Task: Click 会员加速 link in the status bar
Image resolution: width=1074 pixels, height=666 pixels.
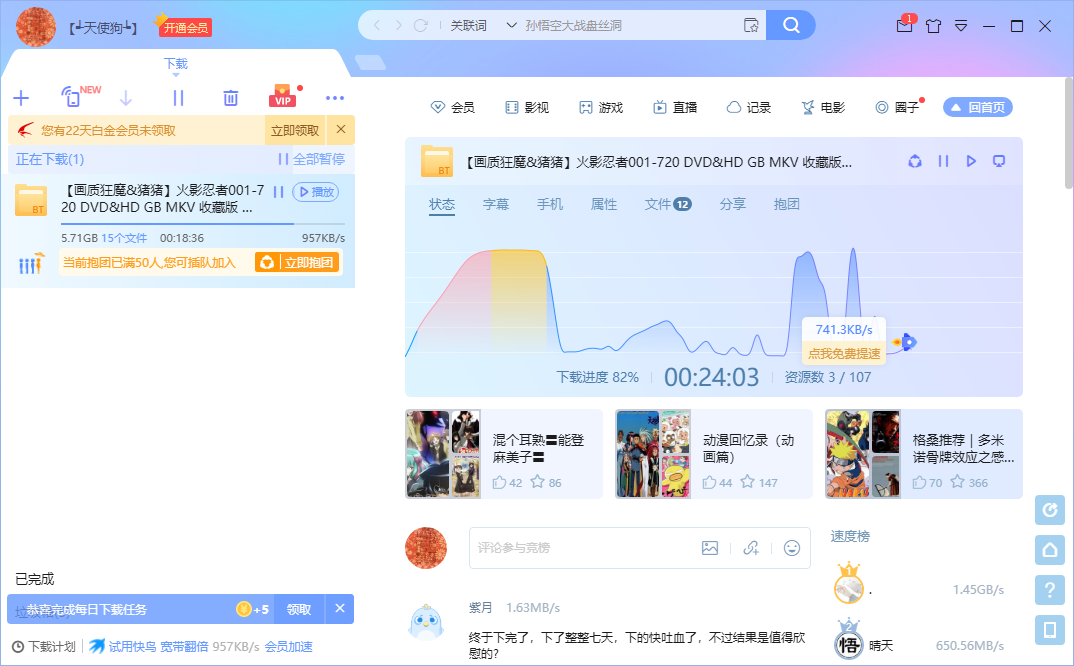Action: pos(288,647)
